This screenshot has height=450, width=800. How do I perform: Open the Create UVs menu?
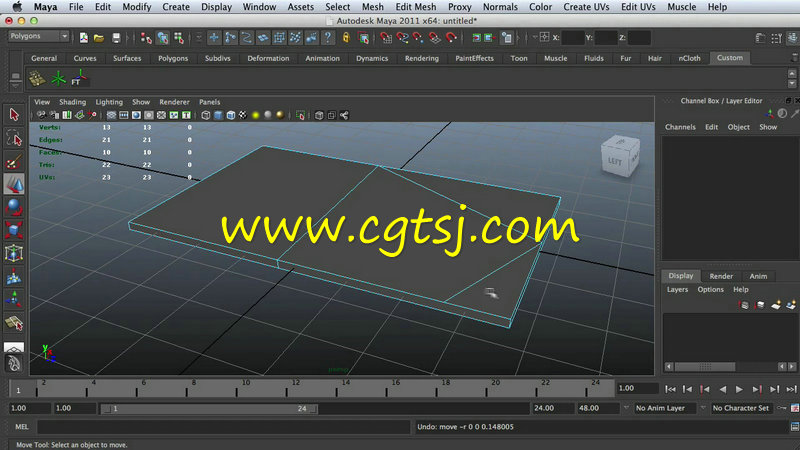click(586, 7)
